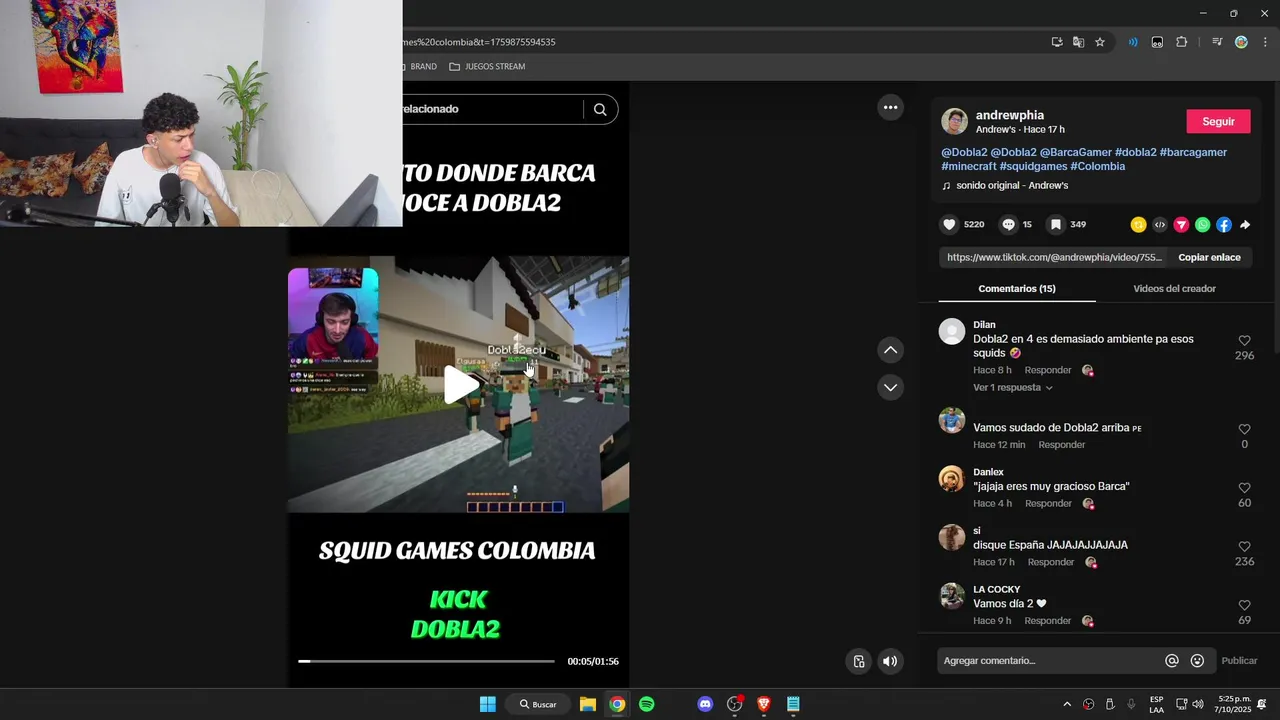Open Dilan's profile avatar
Screen dimensions: 1280x720
coord(952,331)
